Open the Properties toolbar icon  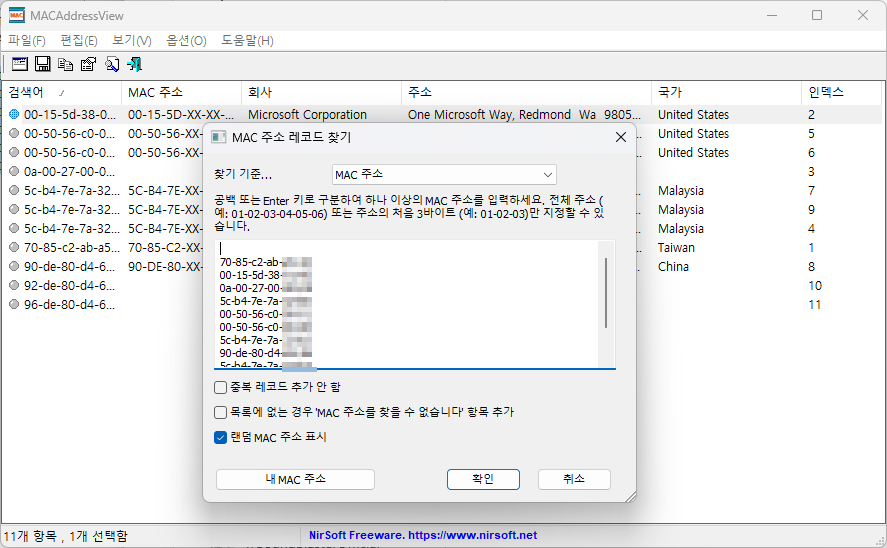click(x=88, y=64)
